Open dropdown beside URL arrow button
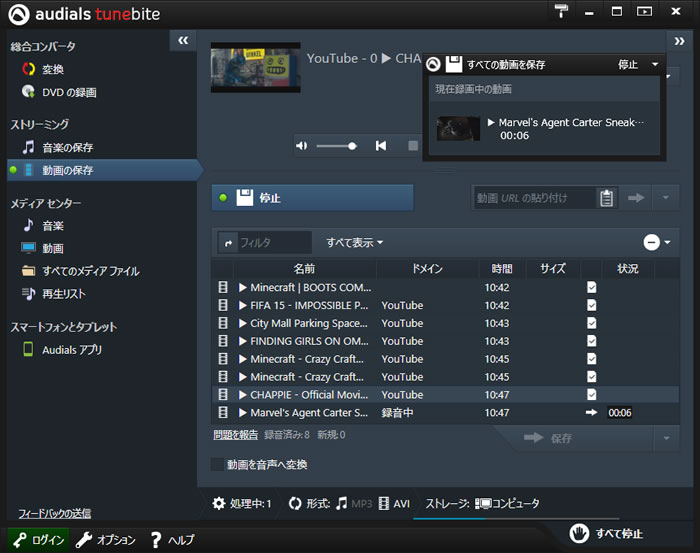700x553 pixels. pyautogui.click(x=666, y=198)
